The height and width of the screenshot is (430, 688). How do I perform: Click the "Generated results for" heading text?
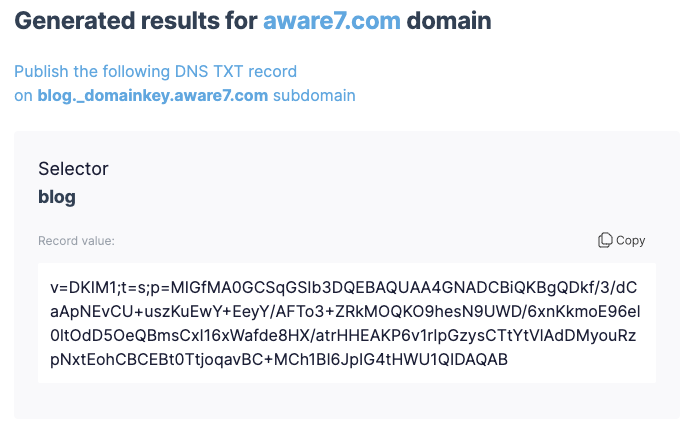coord(135,22)
